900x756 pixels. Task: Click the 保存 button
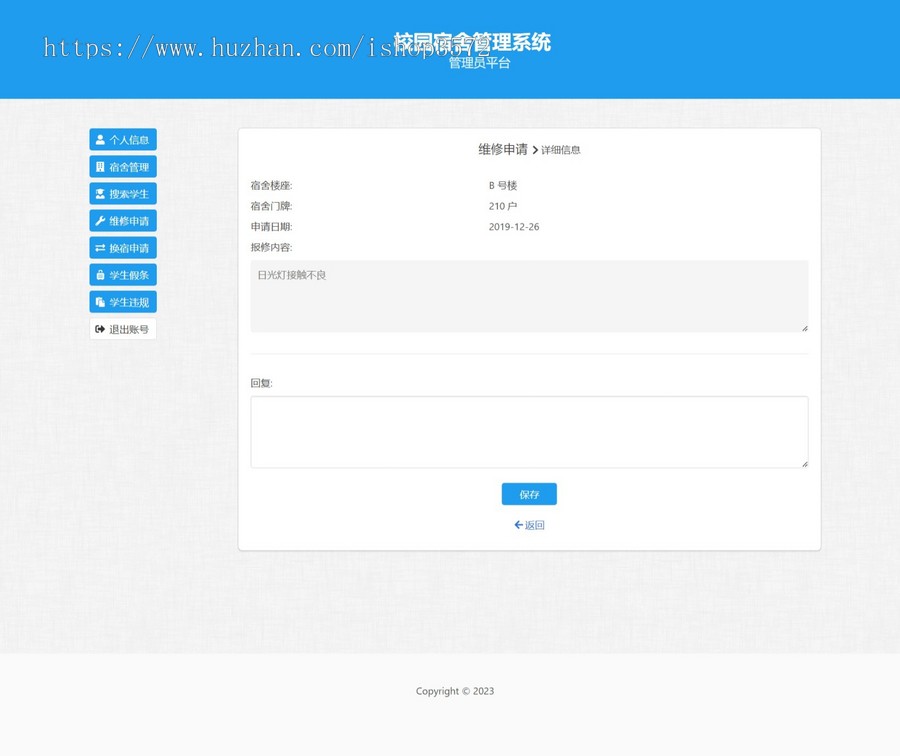pos(529,494)
